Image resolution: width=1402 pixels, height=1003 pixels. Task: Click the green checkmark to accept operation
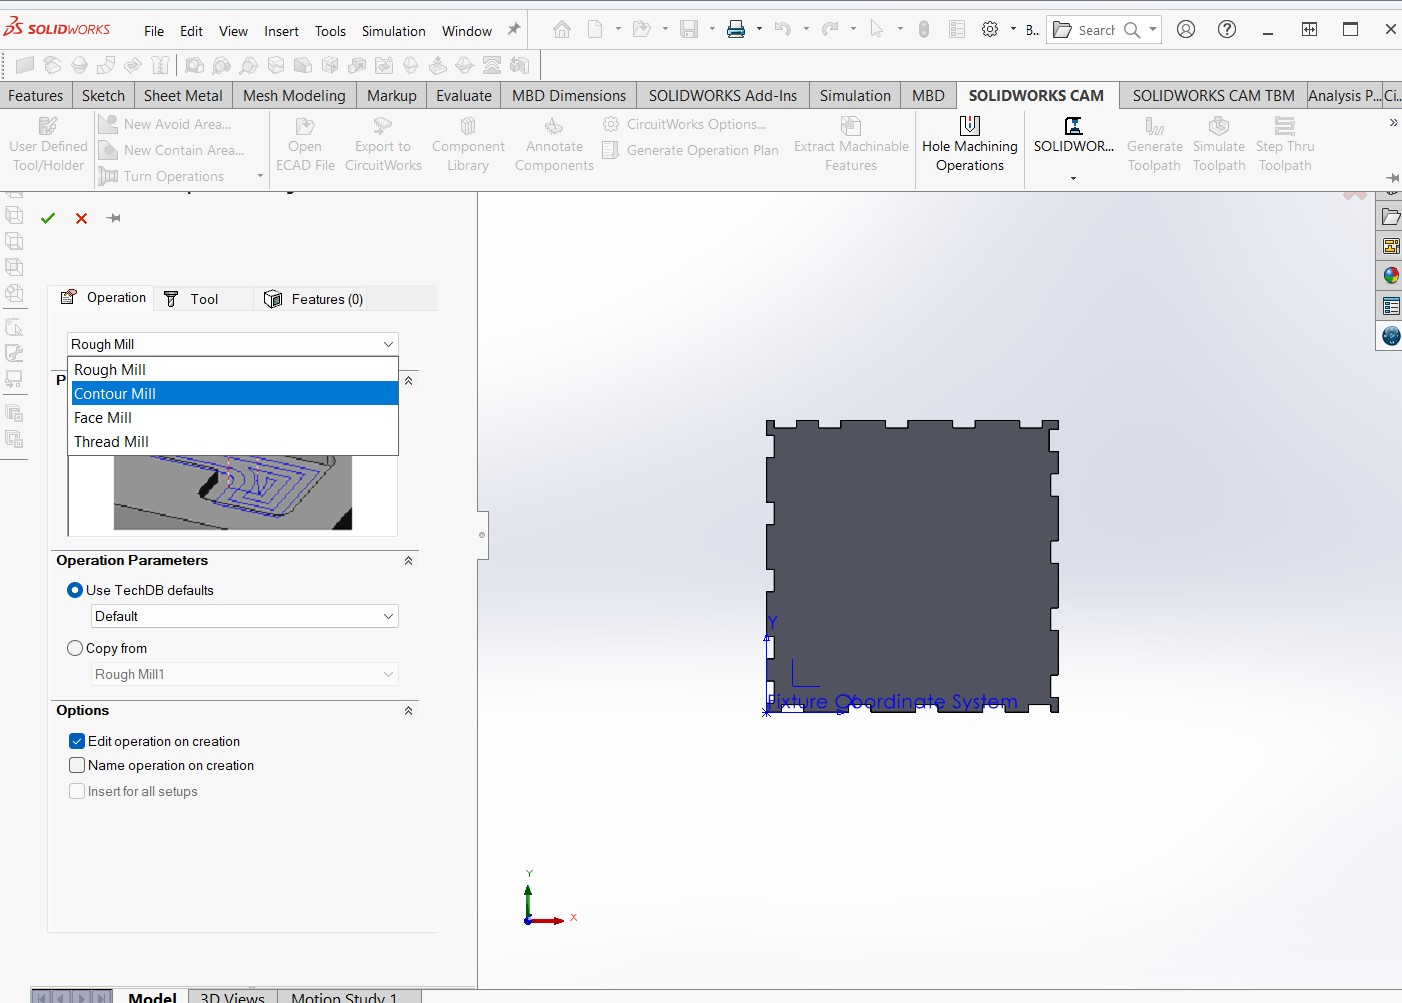(x=48, y=218)
